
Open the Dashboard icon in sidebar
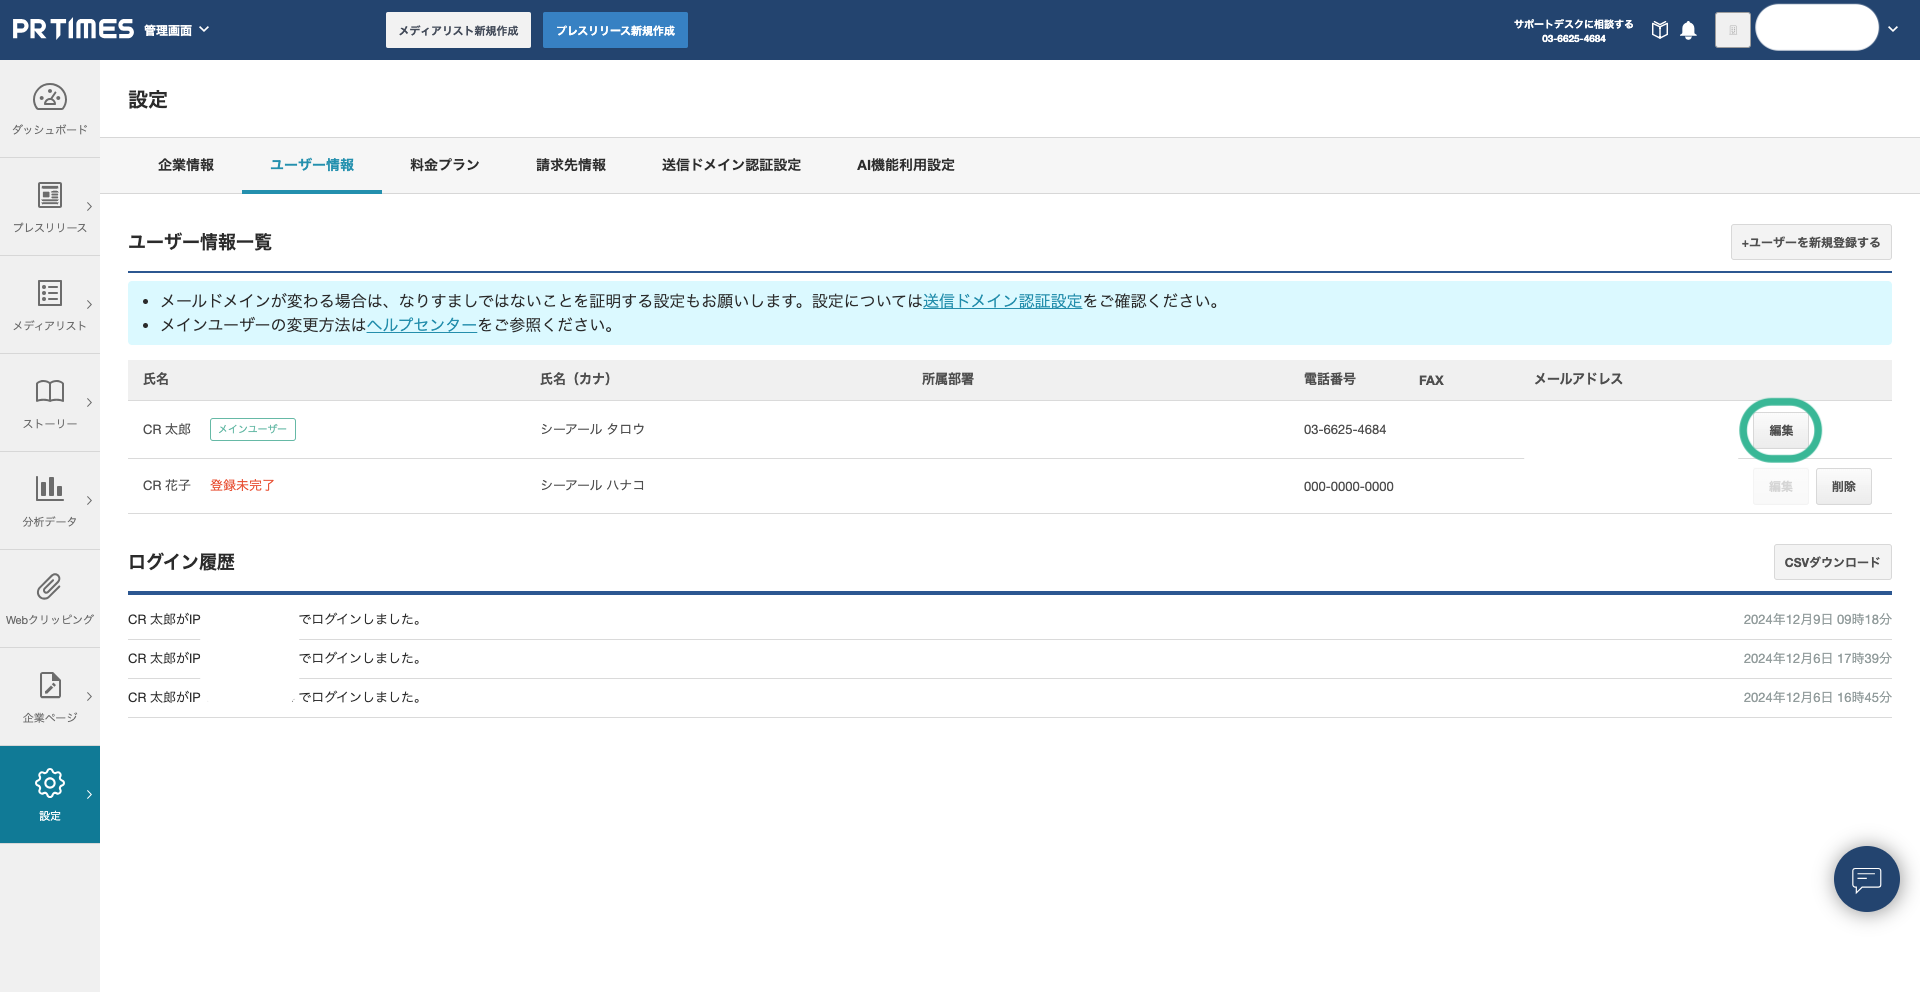tap(49, 98)
